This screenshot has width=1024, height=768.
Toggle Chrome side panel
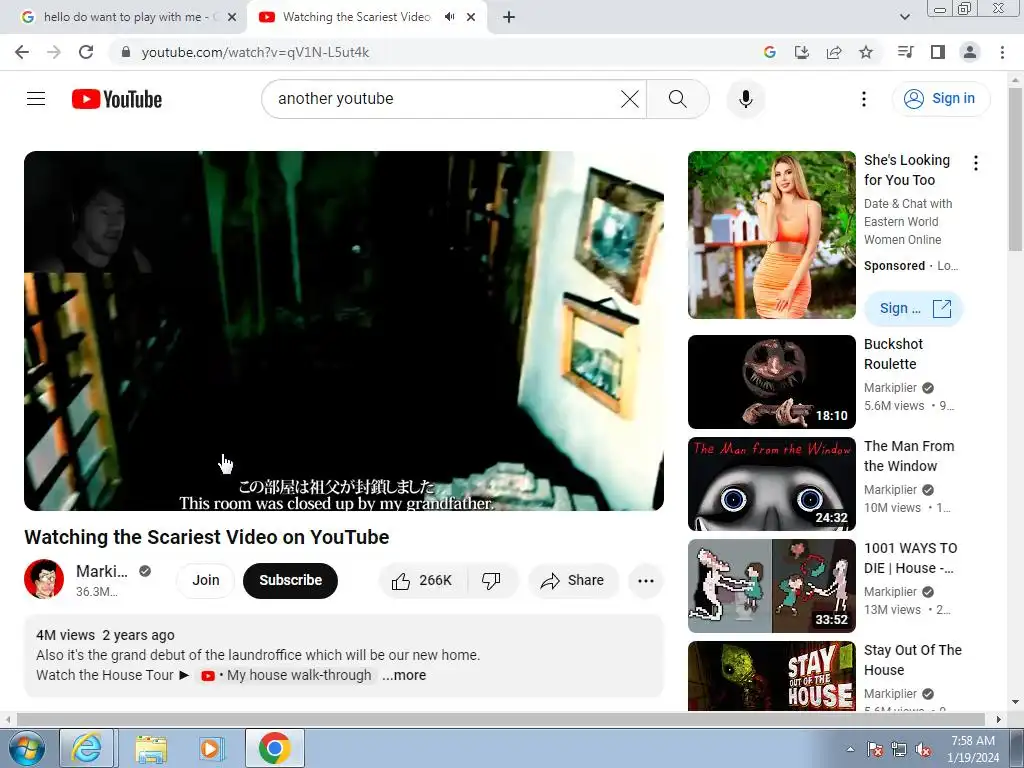click(938, 52)
